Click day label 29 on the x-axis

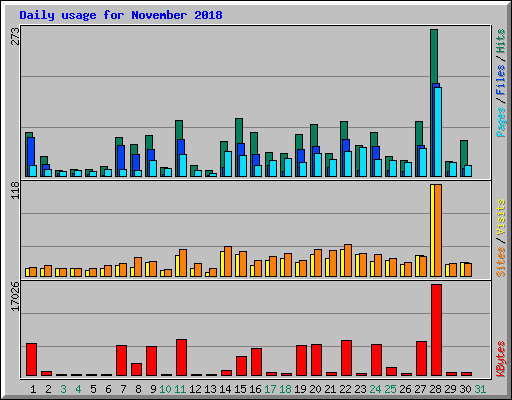pos(450,389)
